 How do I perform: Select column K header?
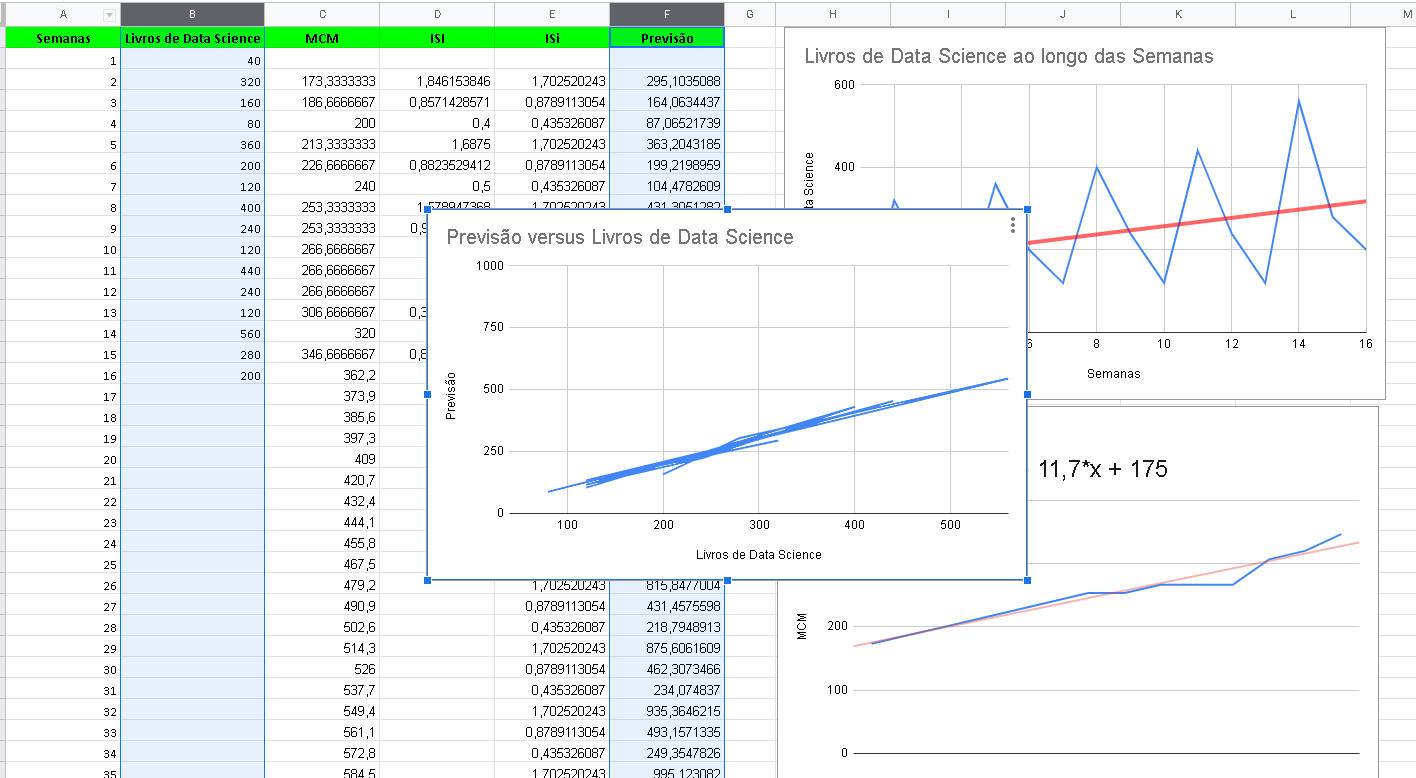point(1178,14)
